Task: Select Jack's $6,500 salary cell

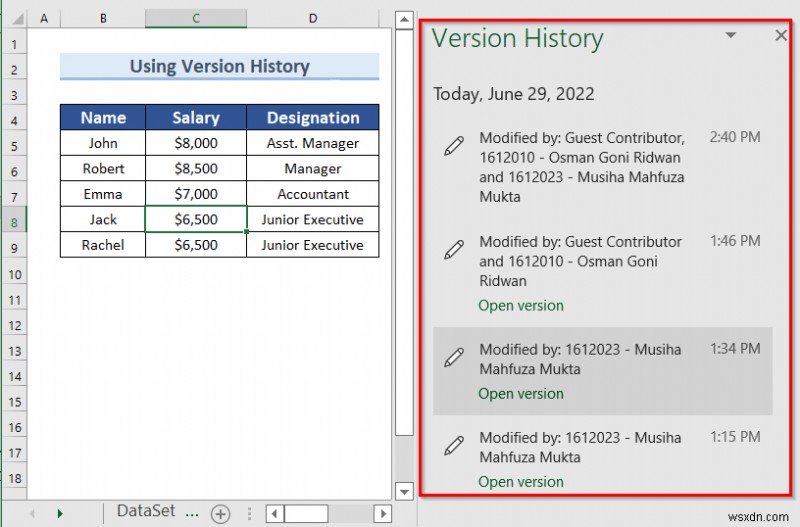Action: [x=196, y=219]
